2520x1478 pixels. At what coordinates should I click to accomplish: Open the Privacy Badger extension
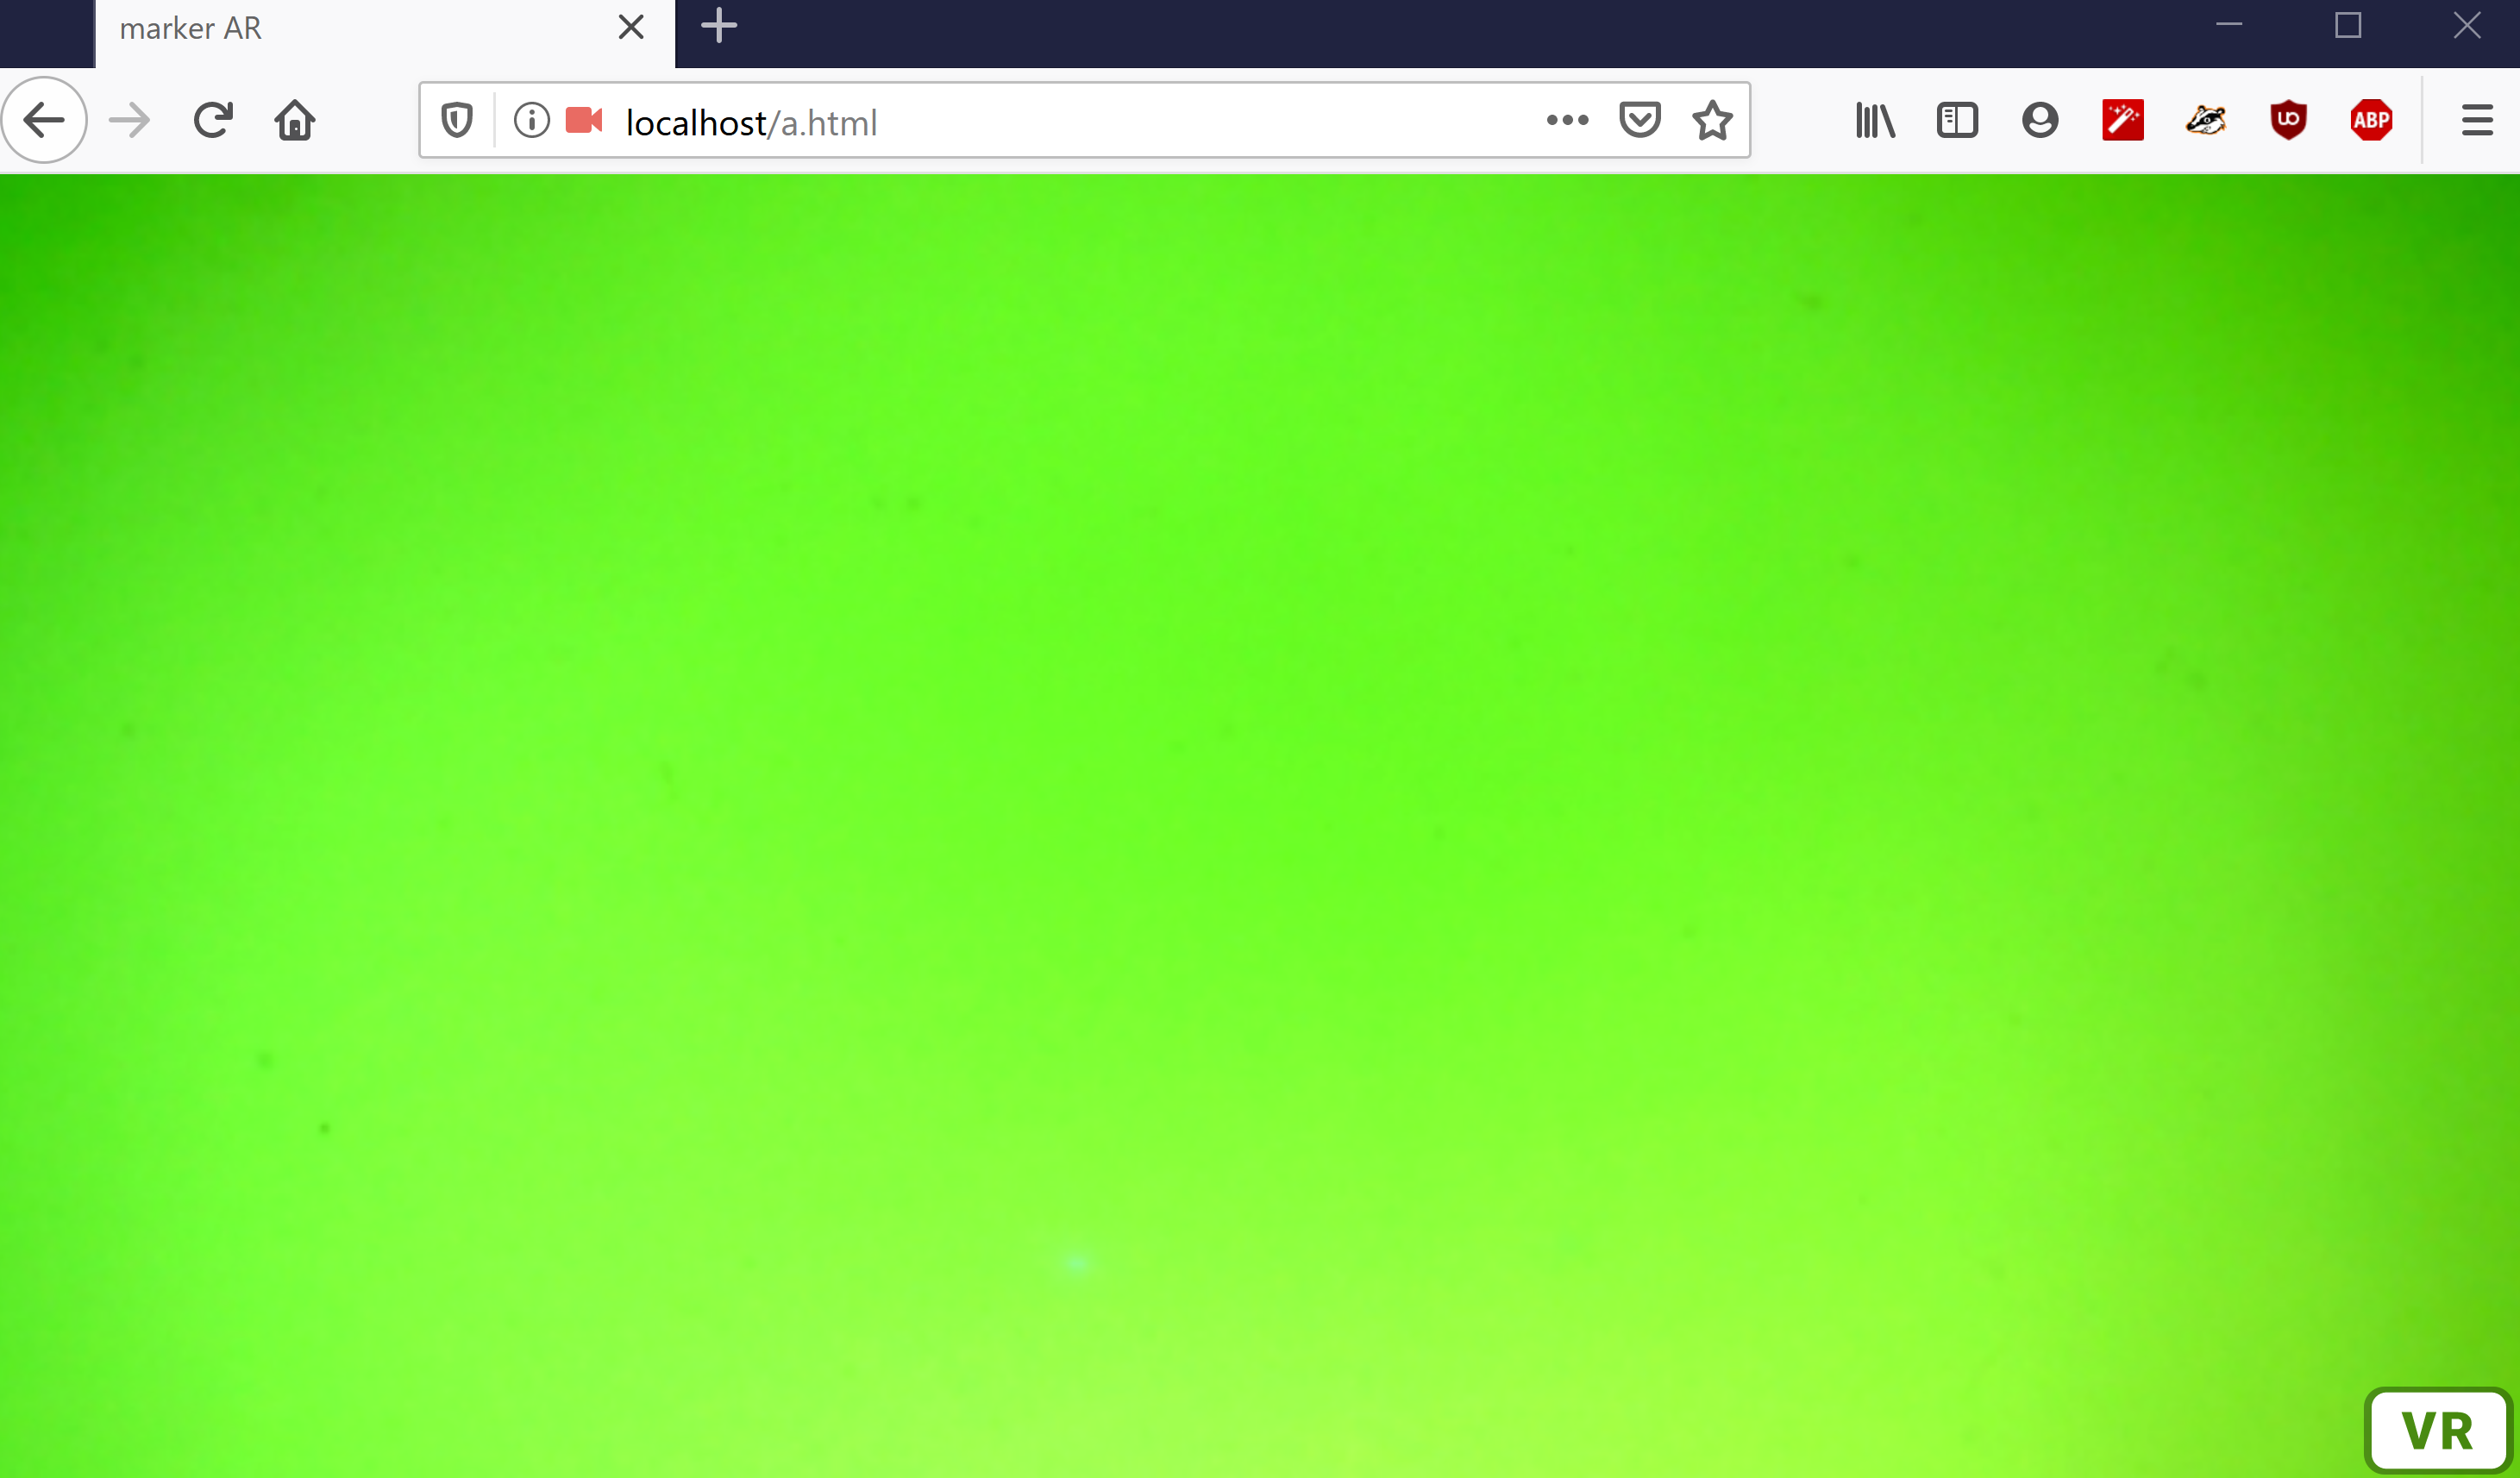coord(2206,120)
